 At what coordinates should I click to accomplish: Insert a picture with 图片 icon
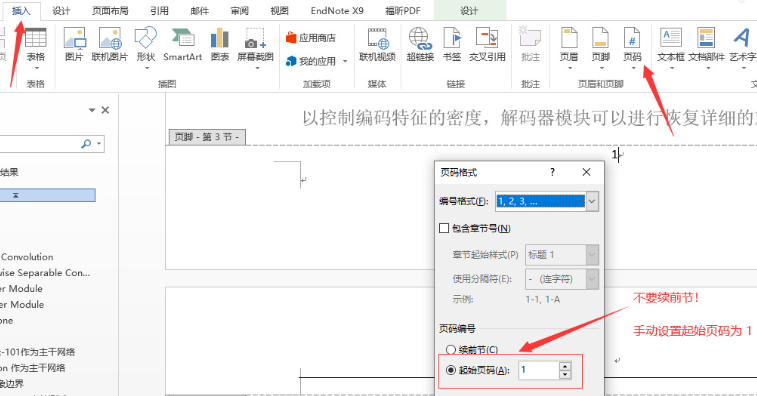click(x=74, y=45)
